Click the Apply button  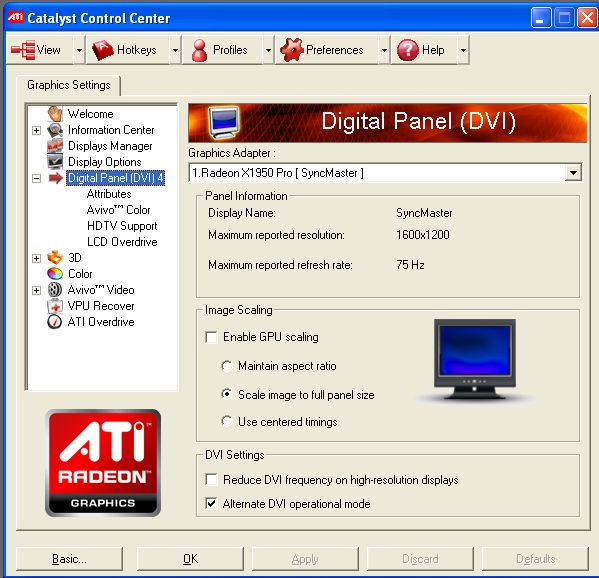click(305, 559)
